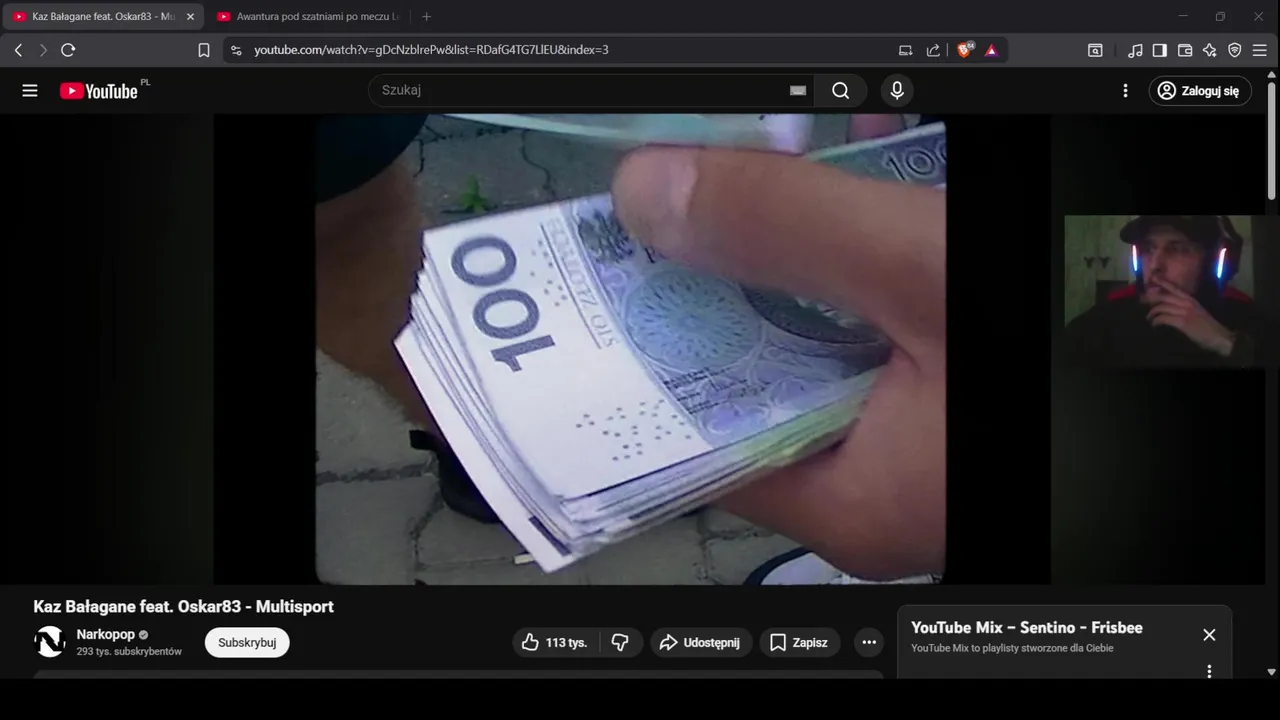Click the vertical page scrollbar thumb
This screenshot has height=720, width=1280.
(1272, 140)
